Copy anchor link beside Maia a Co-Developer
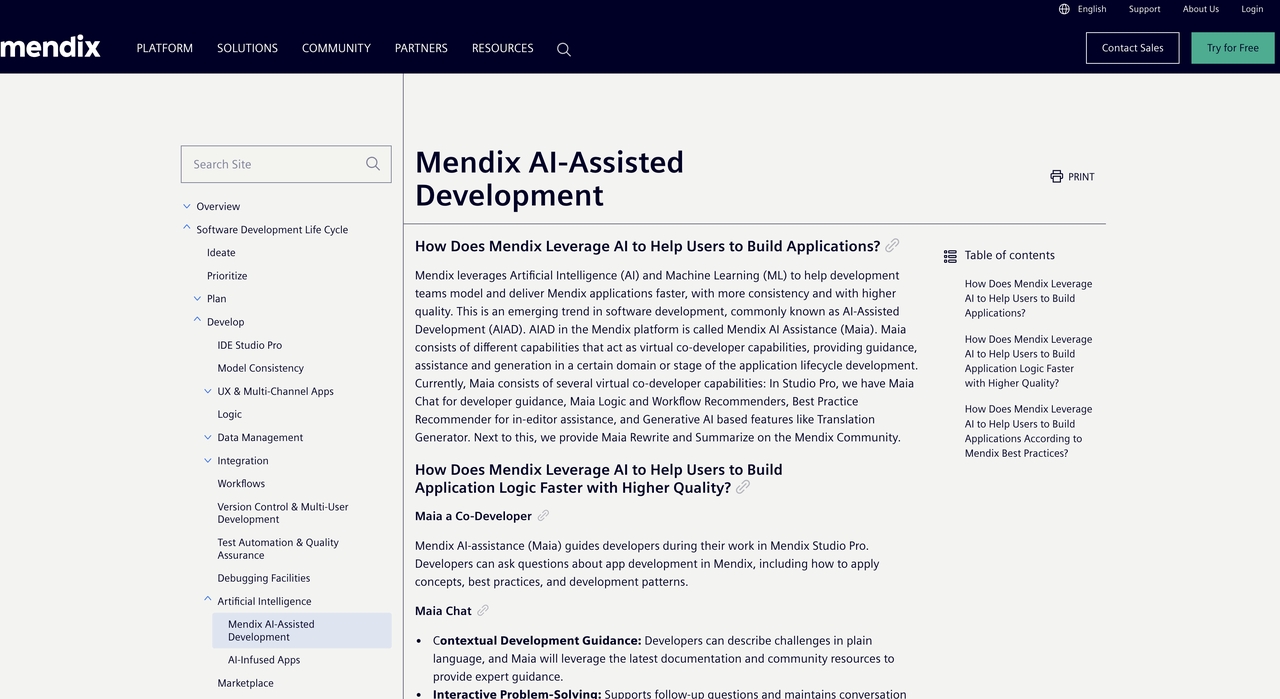 coord(543,516)
